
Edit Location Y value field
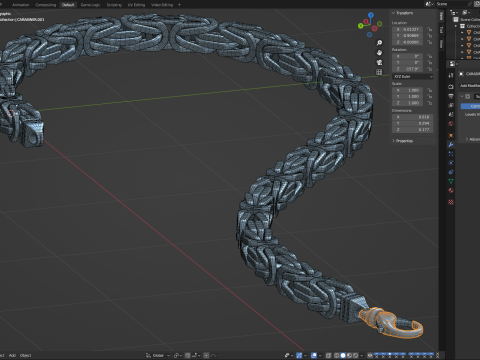[x=407, y=36]
